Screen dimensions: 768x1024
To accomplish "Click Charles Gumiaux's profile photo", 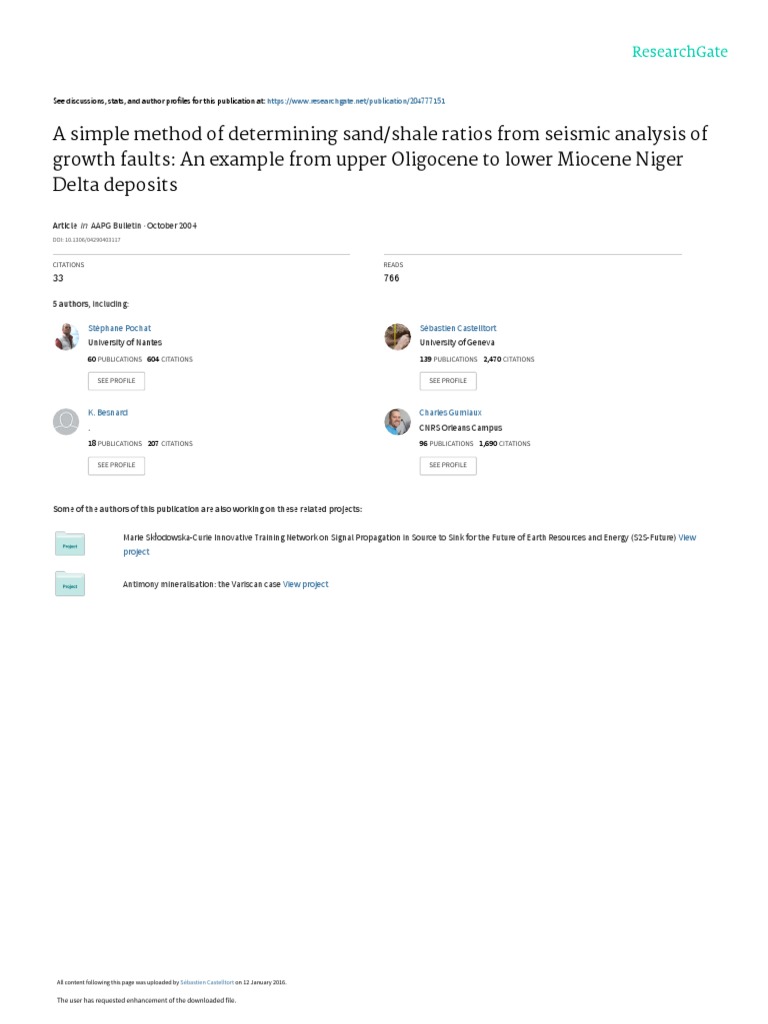I will pos(397,421).
